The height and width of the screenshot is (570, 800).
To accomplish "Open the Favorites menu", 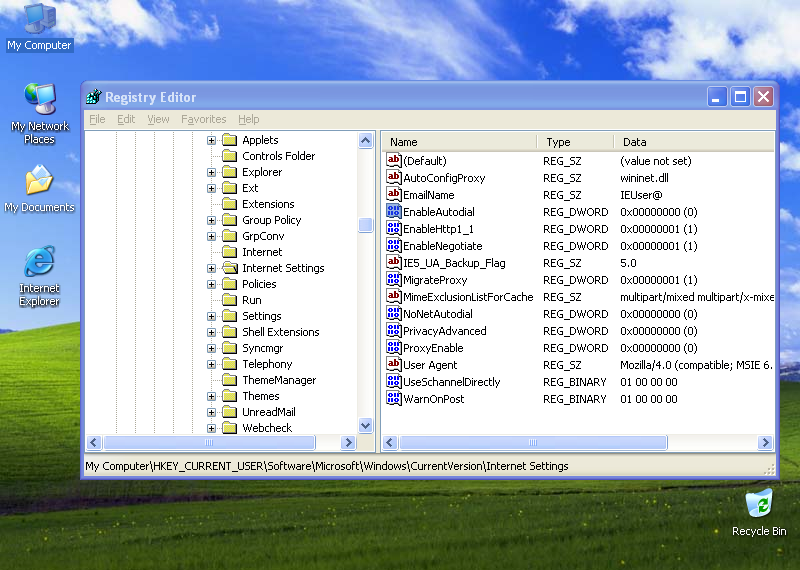I will tap(203, 119).
